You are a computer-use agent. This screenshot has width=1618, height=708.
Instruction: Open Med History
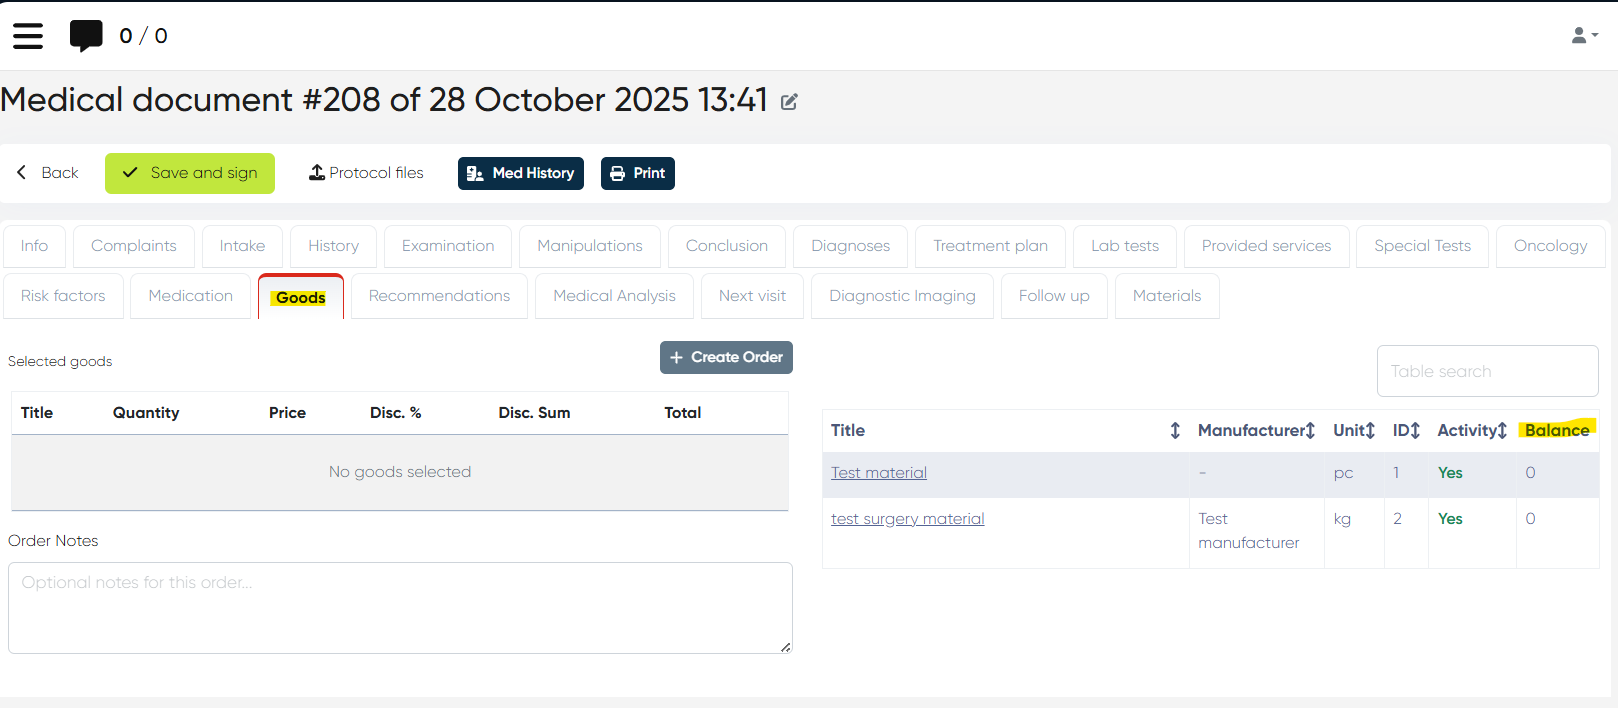pos(520,173)
